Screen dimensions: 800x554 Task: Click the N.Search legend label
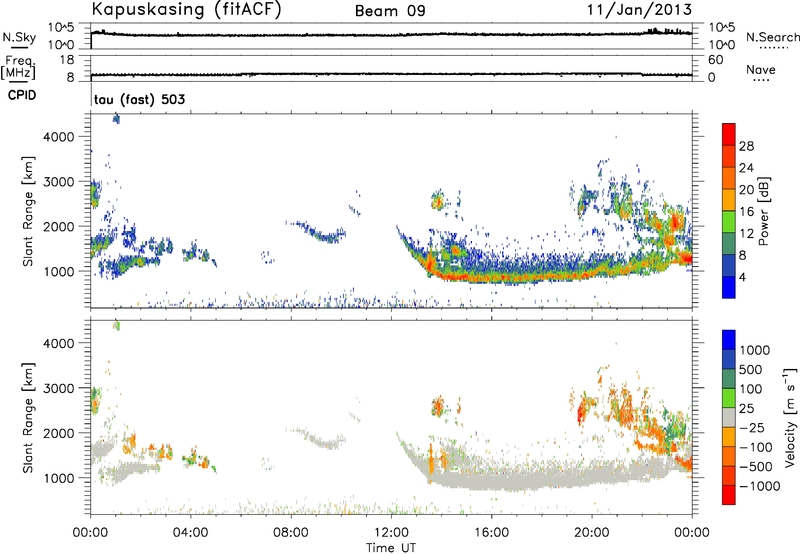tap(772, 37)
